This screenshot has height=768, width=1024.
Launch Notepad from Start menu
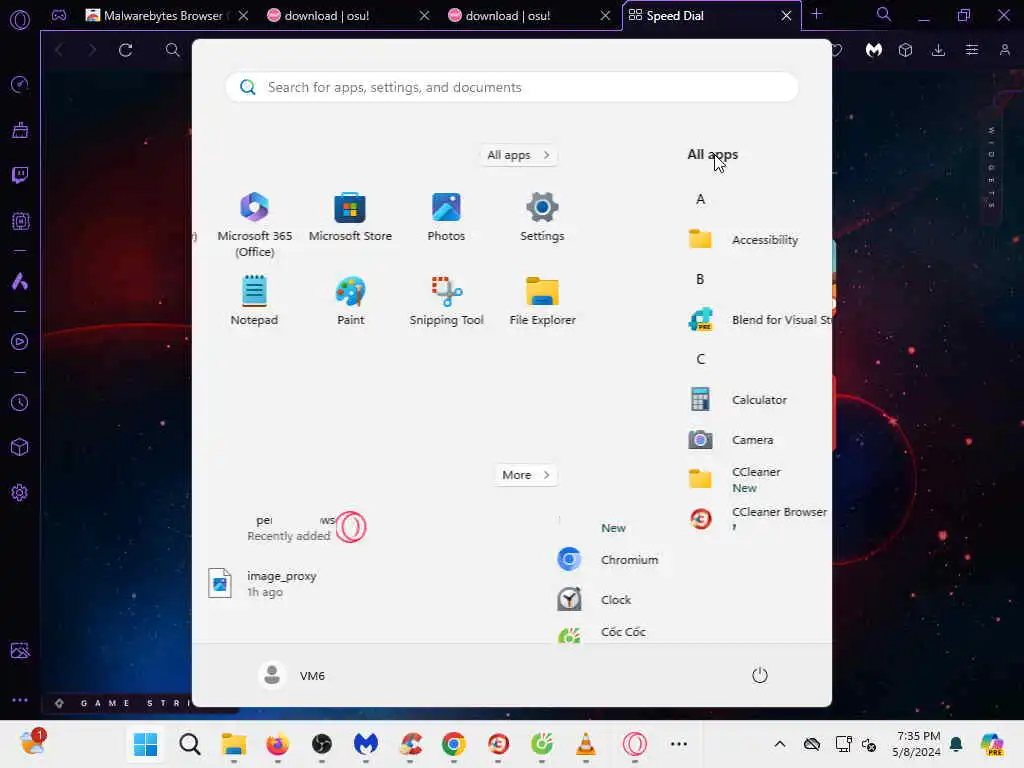[x=254, y=301]
